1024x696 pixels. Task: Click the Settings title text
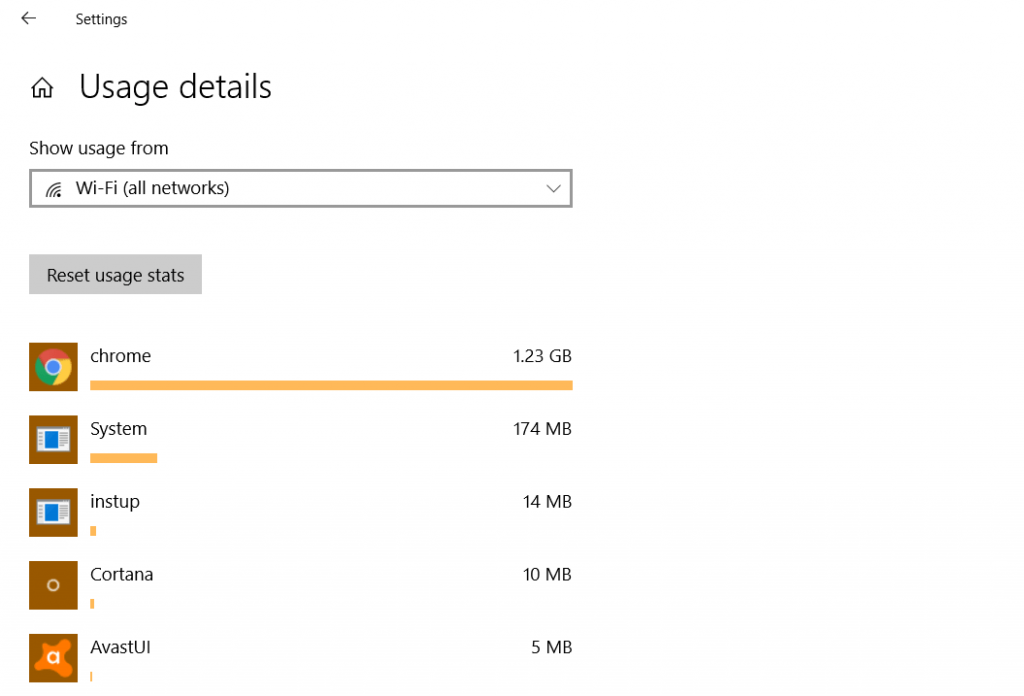[101, 19]
